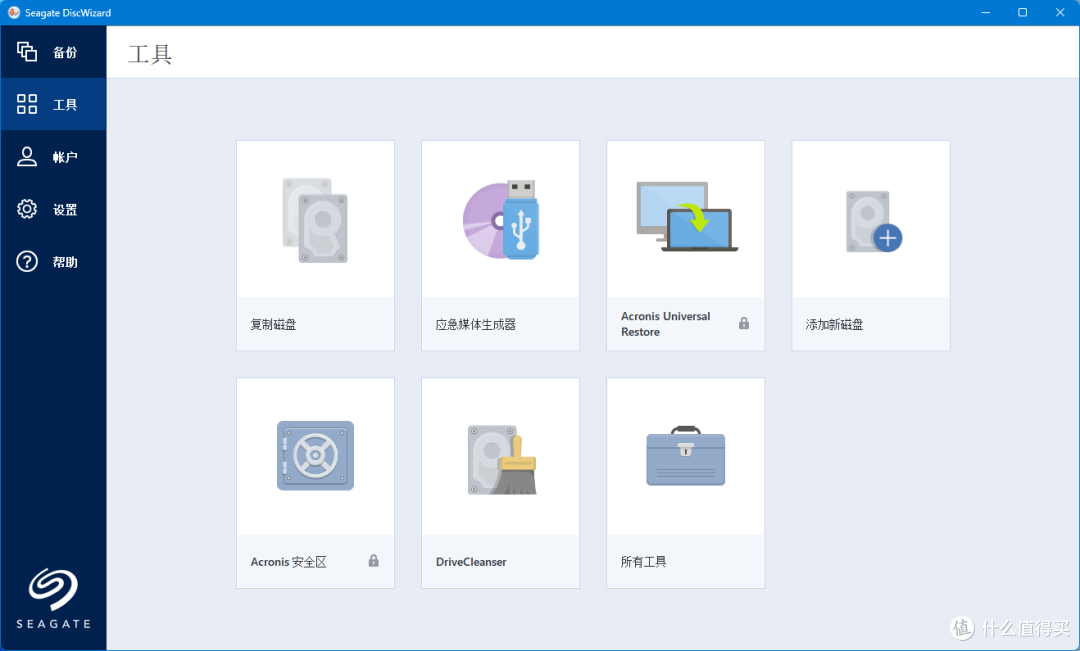Minimize the DiscWizard window
Viewport: 1080px width, 651px height.
pos(986,12)
